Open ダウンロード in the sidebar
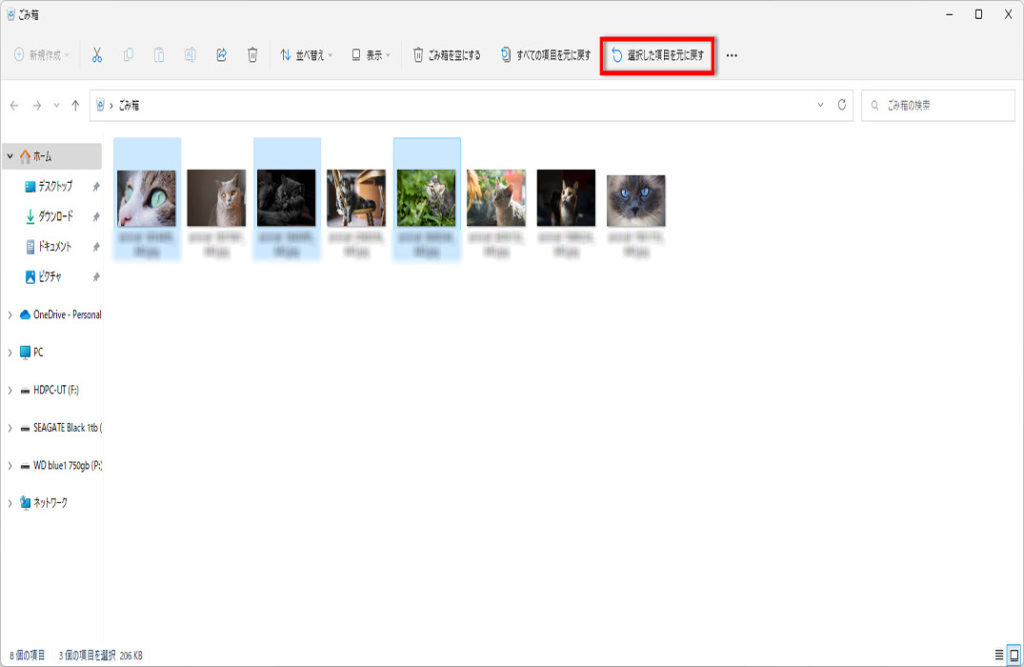This screenshot has height=667, width=1024. (x=55, y=217)
